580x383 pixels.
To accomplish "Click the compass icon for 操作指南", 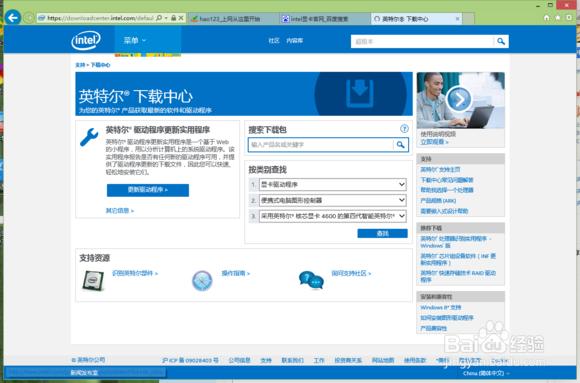I will click(x=202, y=281).
